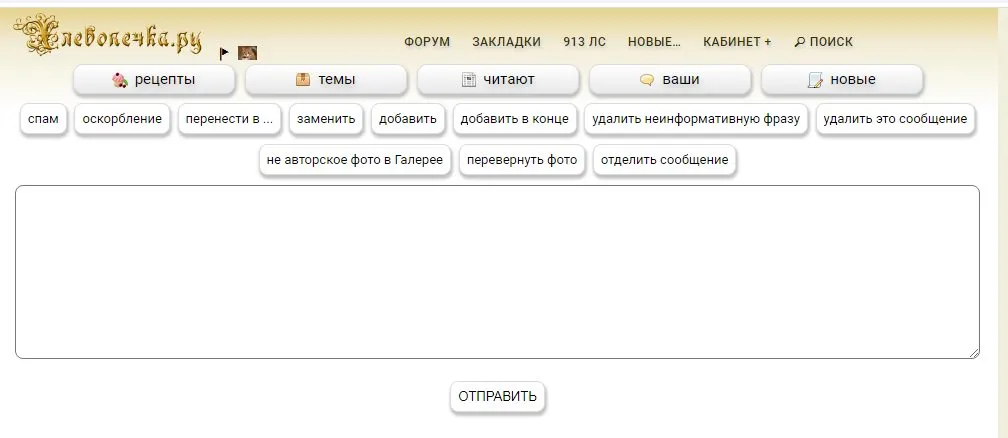Click inside the large message text area
This screenshot has height=438, width=1008.
(x=497, y=271)
